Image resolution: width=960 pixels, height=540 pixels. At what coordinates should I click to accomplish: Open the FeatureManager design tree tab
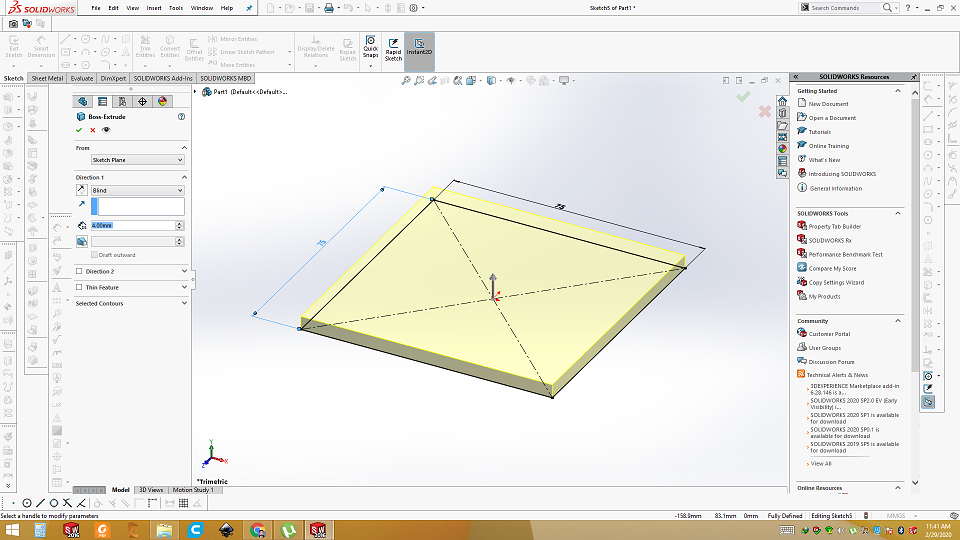click(x=83, y=102)
